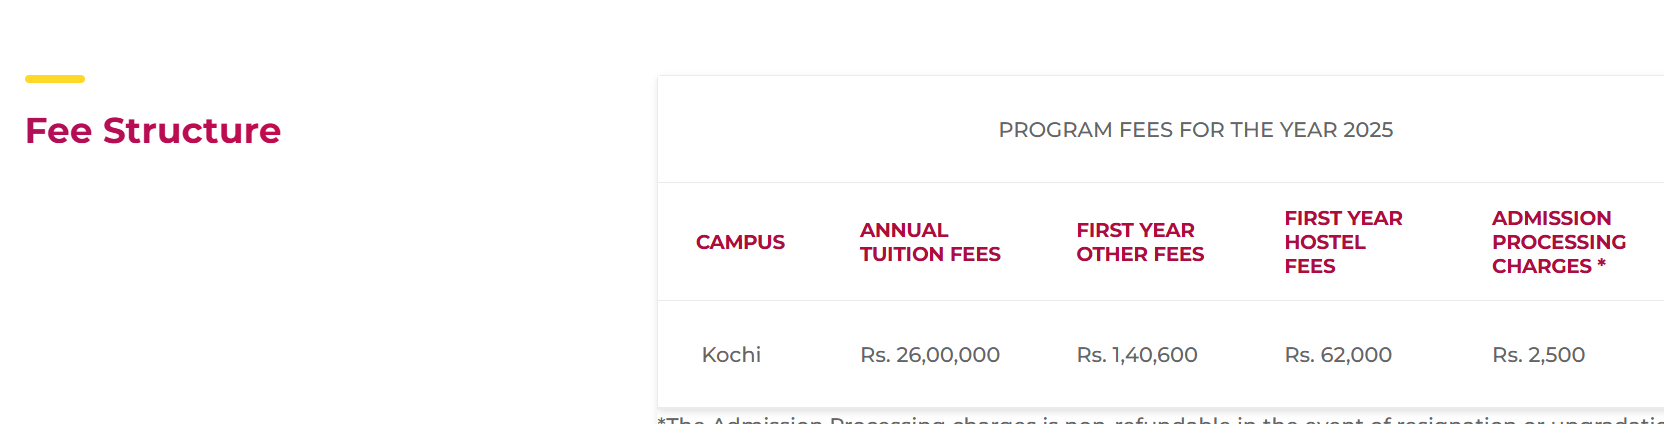This screenshot has width=1664, height=424.
Task: Click the Rs. 26,00,000 tuition fee value
Action: [x=930, y=355]
